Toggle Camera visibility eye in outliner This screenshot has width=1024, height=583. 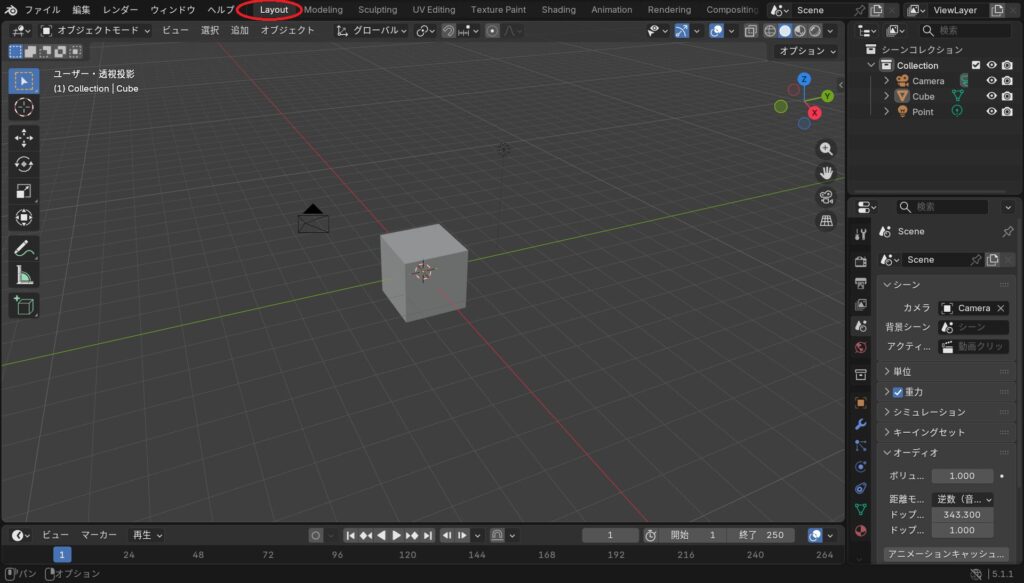991,81
